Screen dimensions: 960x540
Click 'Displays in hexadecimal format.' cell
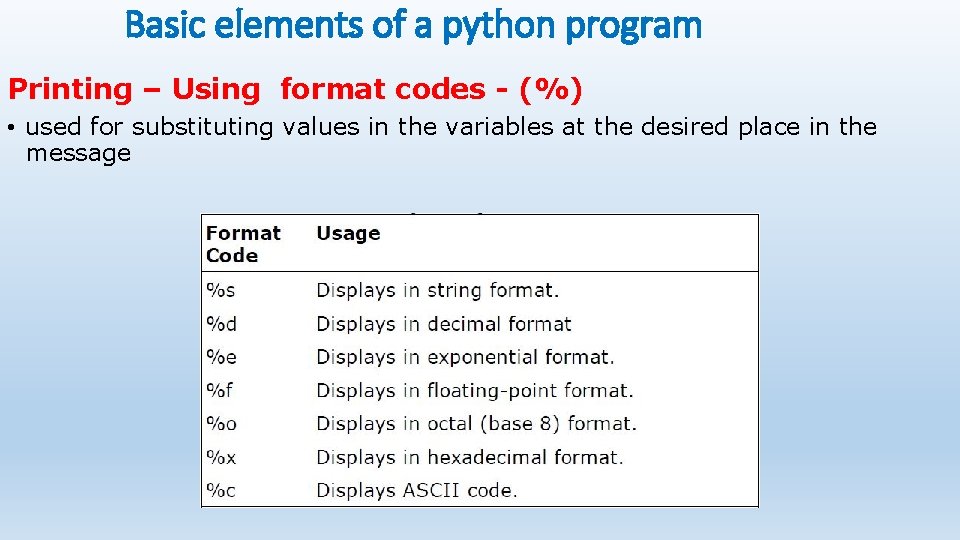(x=470, y=457)
